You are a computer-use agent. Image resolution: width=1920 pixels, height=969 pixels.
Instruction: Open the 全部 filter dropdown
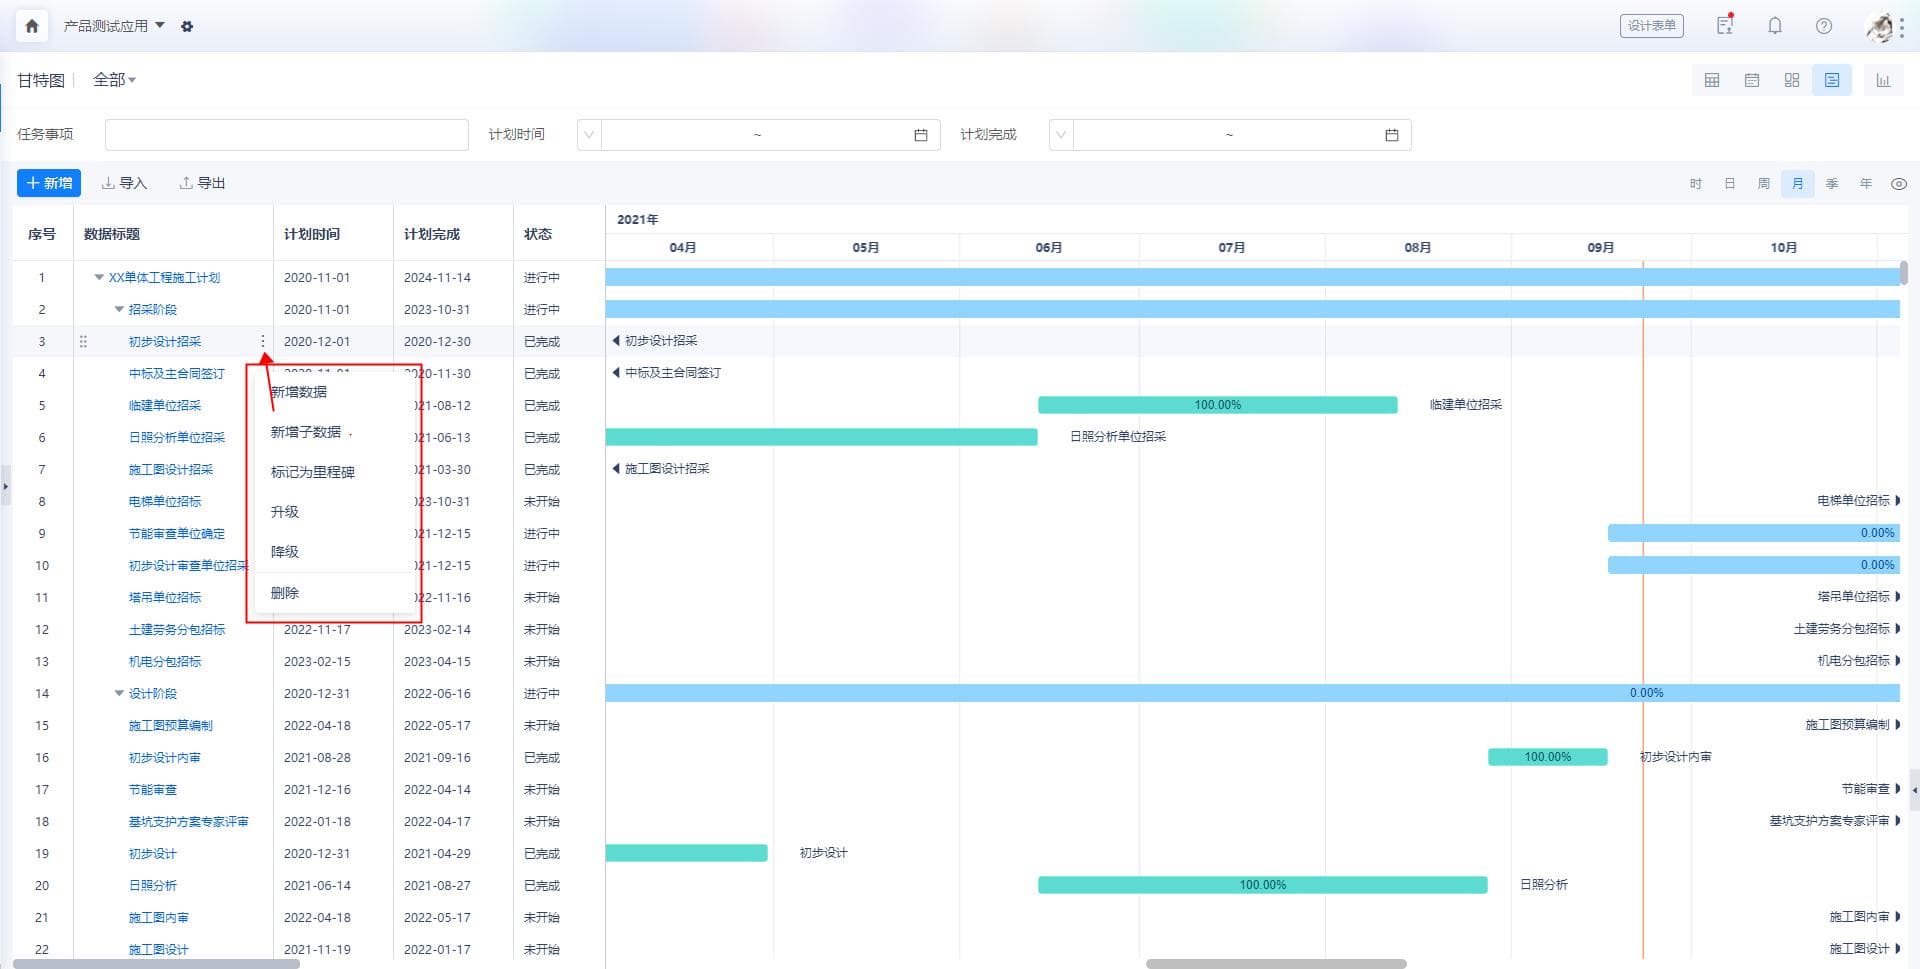click(114, 80)
